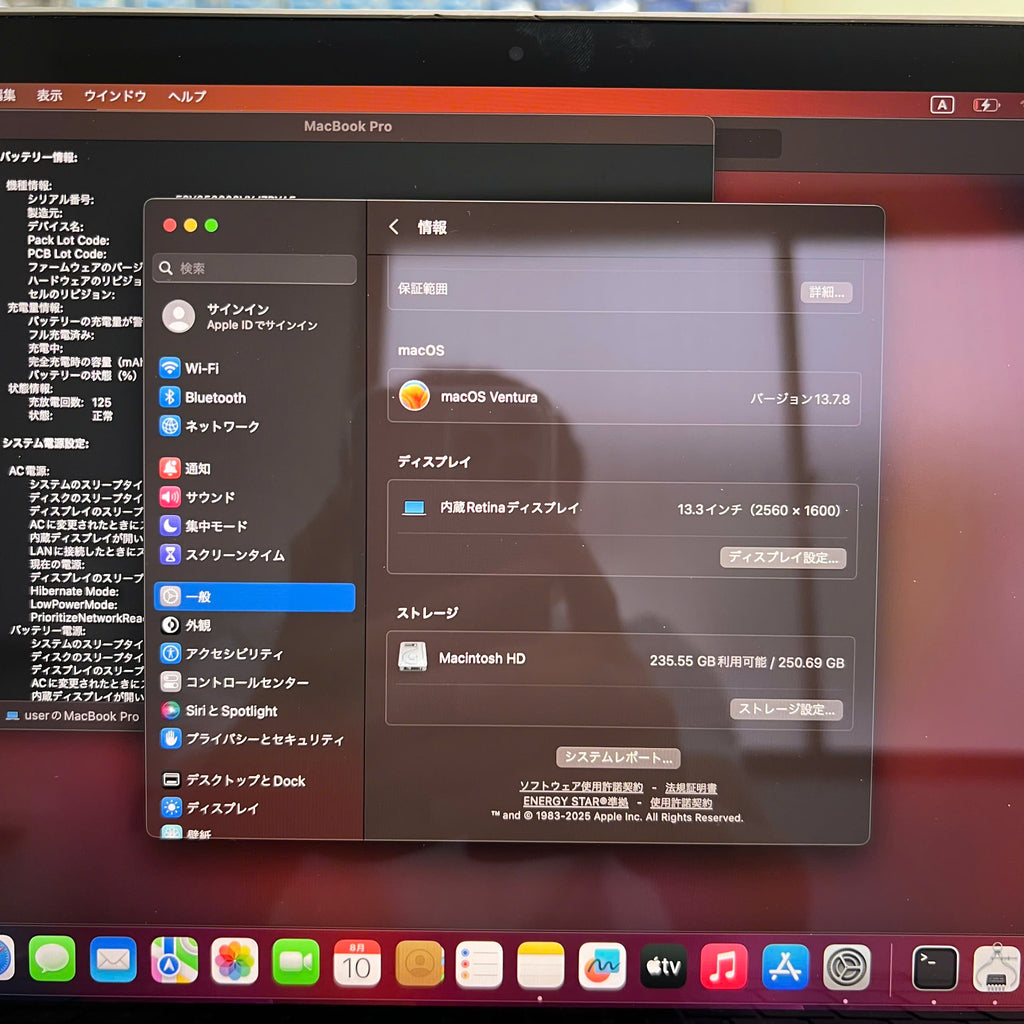The width and height of the screenshot is (1024, 1024).
Task: Open Music app in Dock
Action: pos(724,967)
